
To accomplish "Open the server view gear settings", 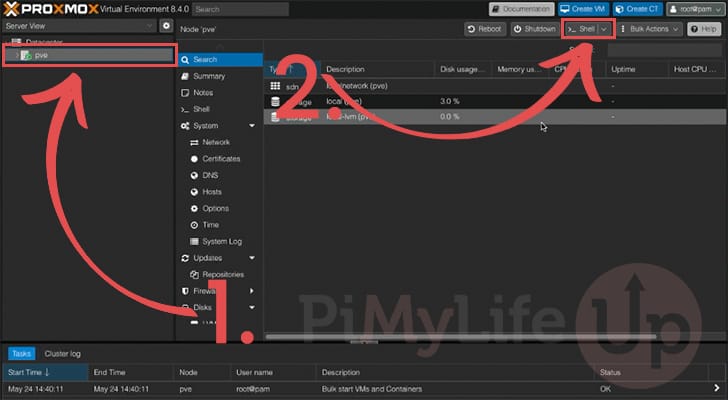I will click(x=166, y=26).
